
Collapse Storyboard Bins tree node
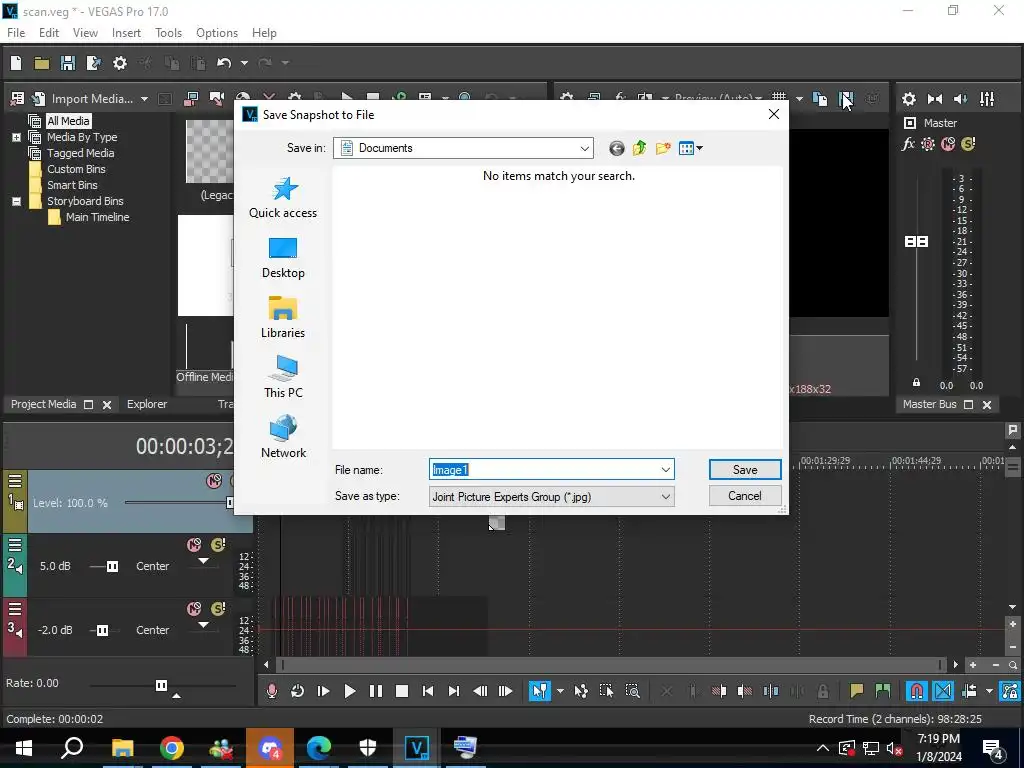click(16, 201)
